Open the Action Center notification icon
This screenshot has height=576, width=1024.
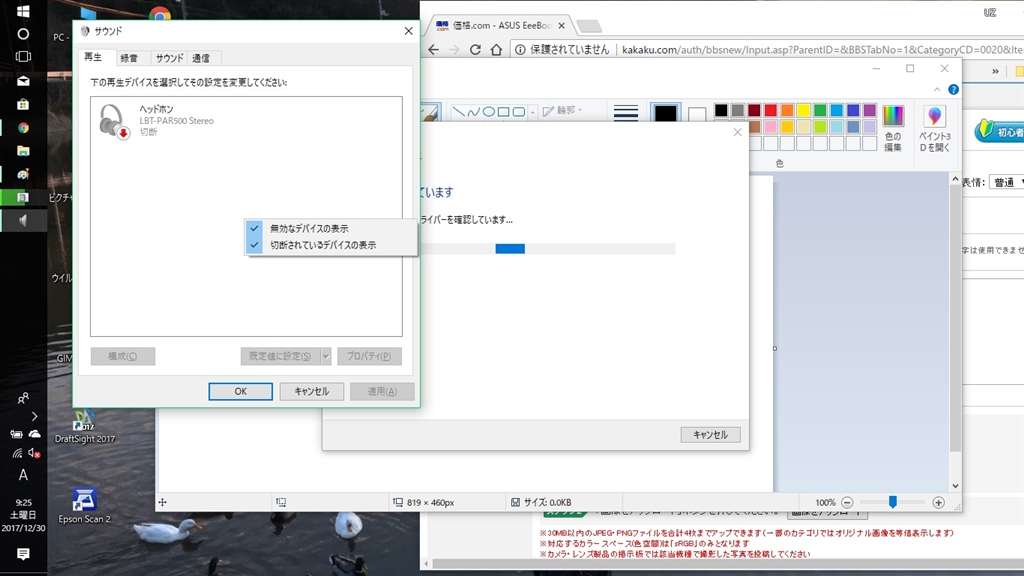23,554
